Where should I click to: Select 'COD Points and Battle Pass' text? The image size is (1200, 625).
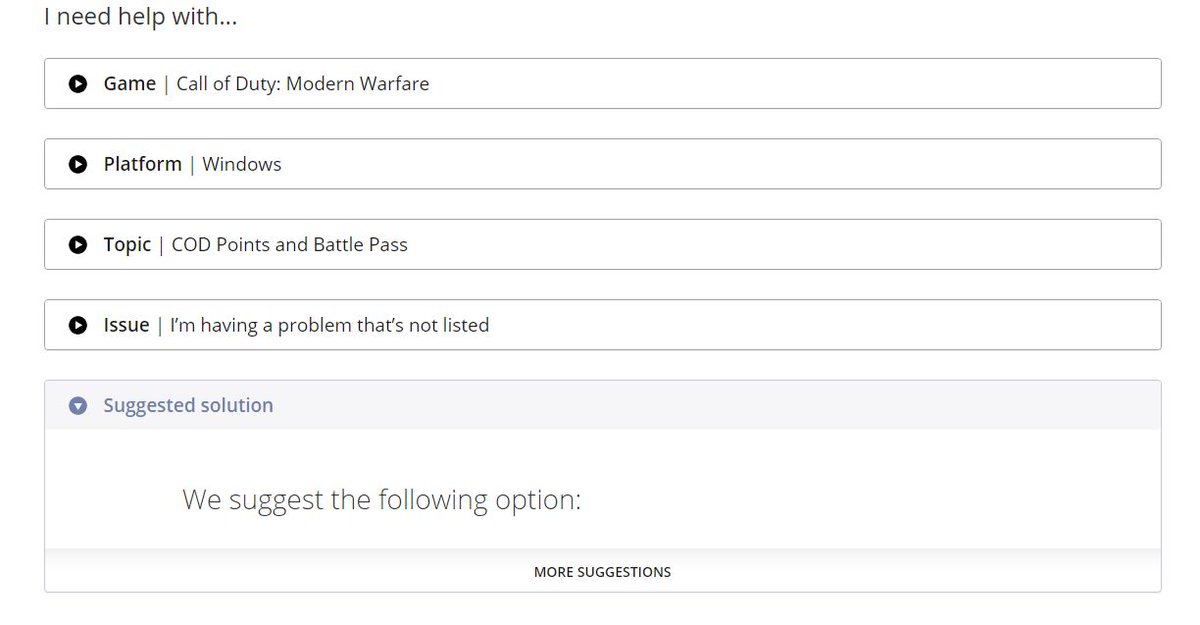click(290, 245)
